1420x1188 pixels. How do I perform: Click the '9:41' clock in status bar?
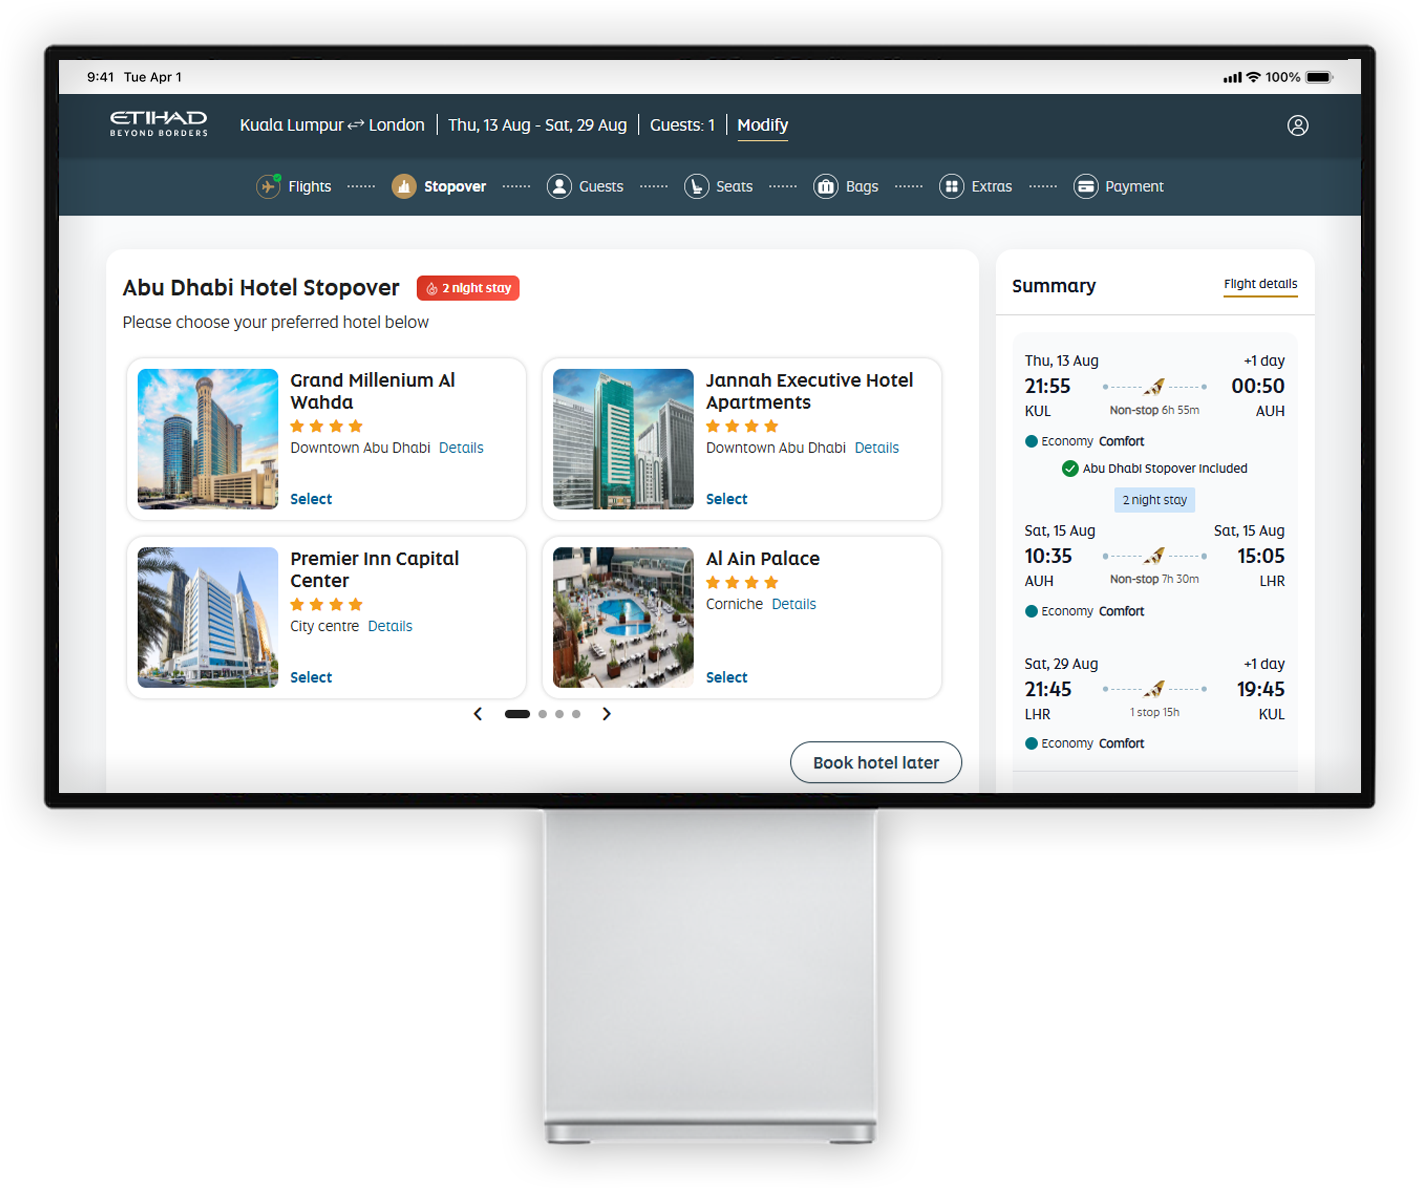pos(100,77)
